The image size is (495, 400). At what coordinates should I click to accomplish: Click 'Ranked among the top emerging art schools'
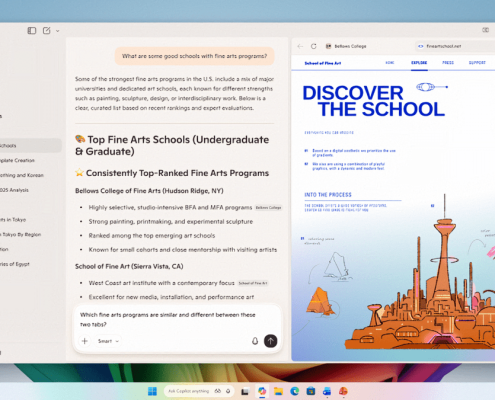(x=152, y=236)
